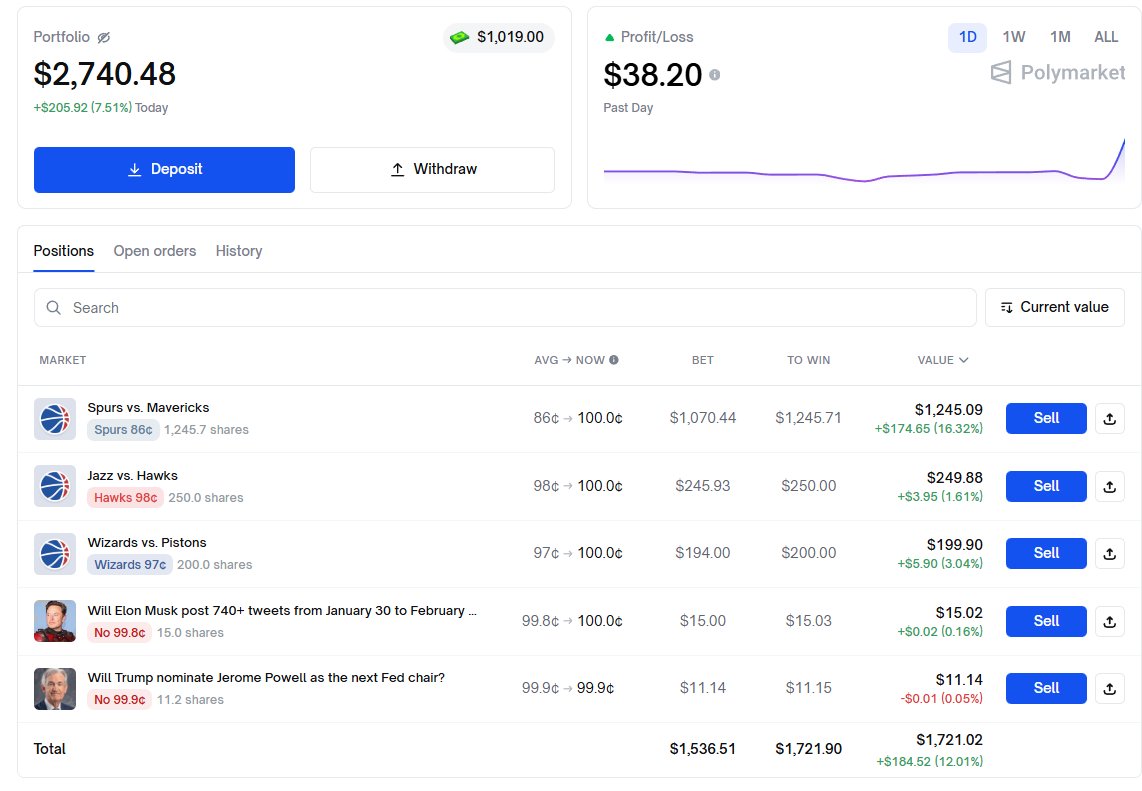Click the $2,740.48 portfolio value
1142x791 pixels.
[105, 74]
